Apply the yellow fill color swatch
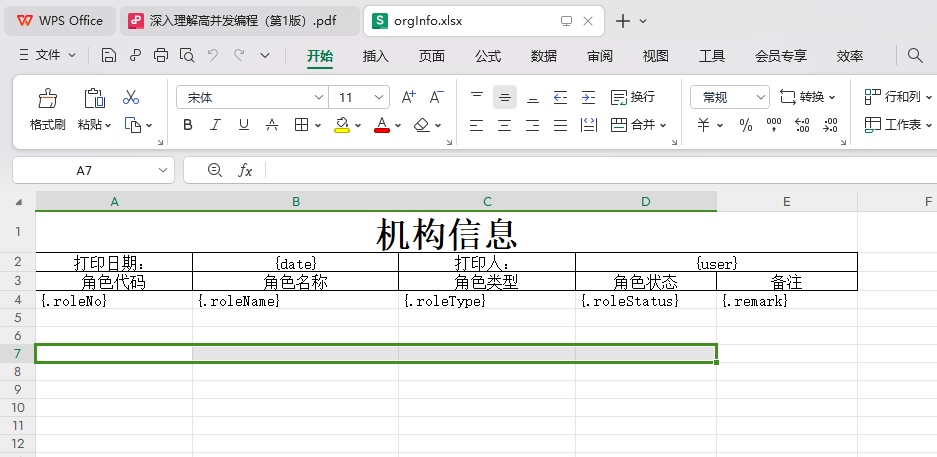Viewport: 937px width, 457px height. click(342, 125)
